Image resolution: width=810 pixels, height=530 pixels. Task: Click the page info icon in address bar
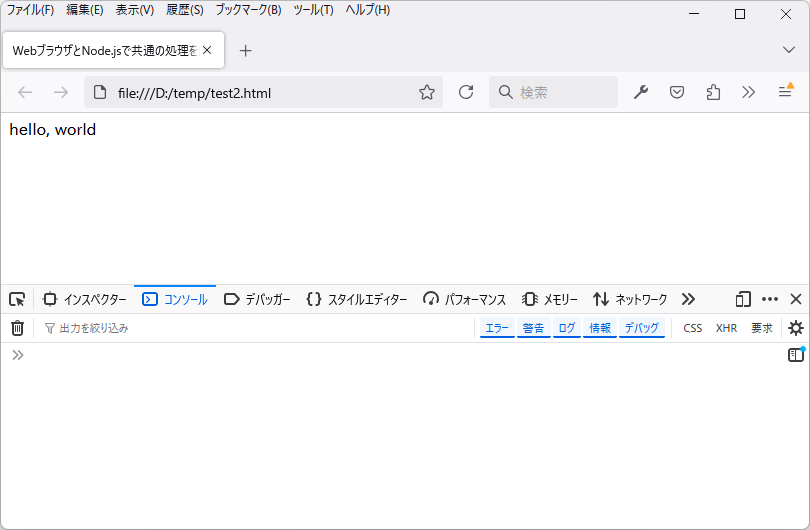[x=100, y=92]
